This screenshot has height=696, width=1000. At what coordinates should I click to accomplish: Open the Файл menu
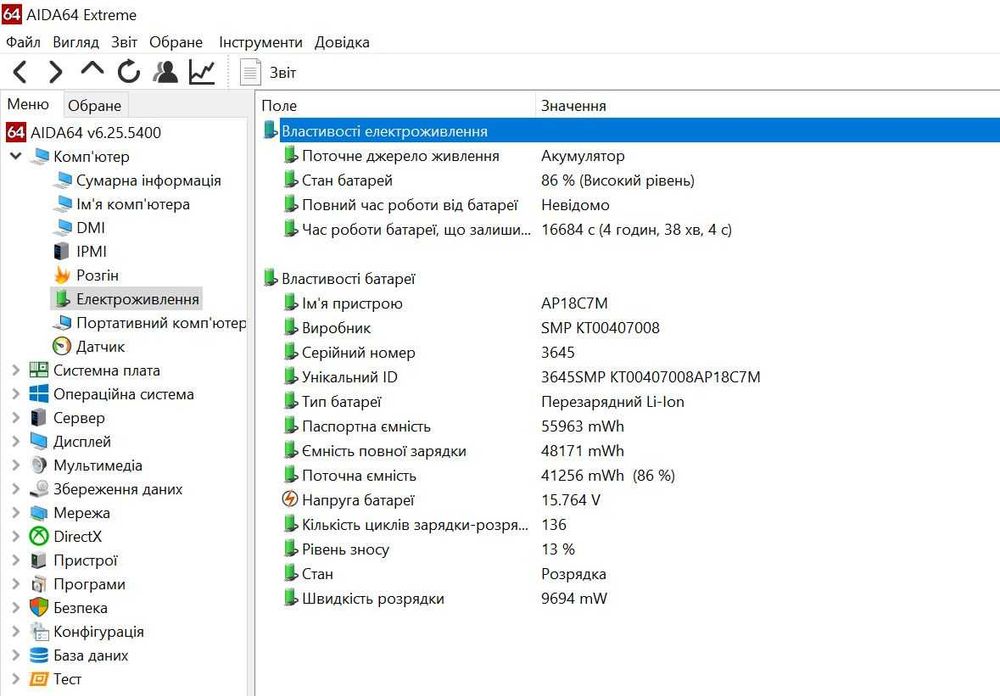click(23, 42)
